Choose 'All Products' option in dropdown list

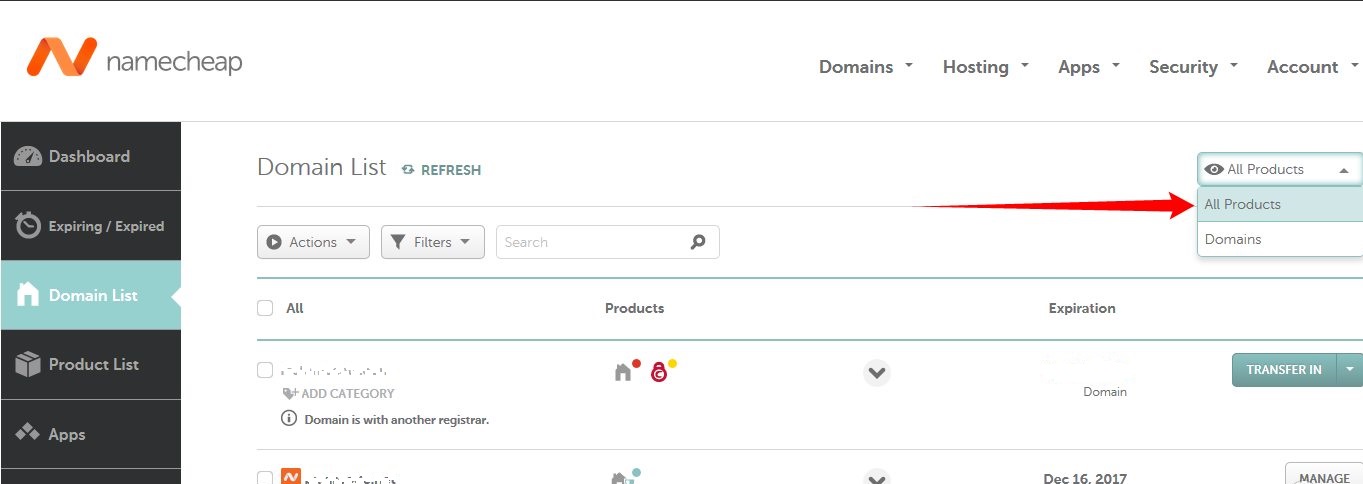[1280, 204]
